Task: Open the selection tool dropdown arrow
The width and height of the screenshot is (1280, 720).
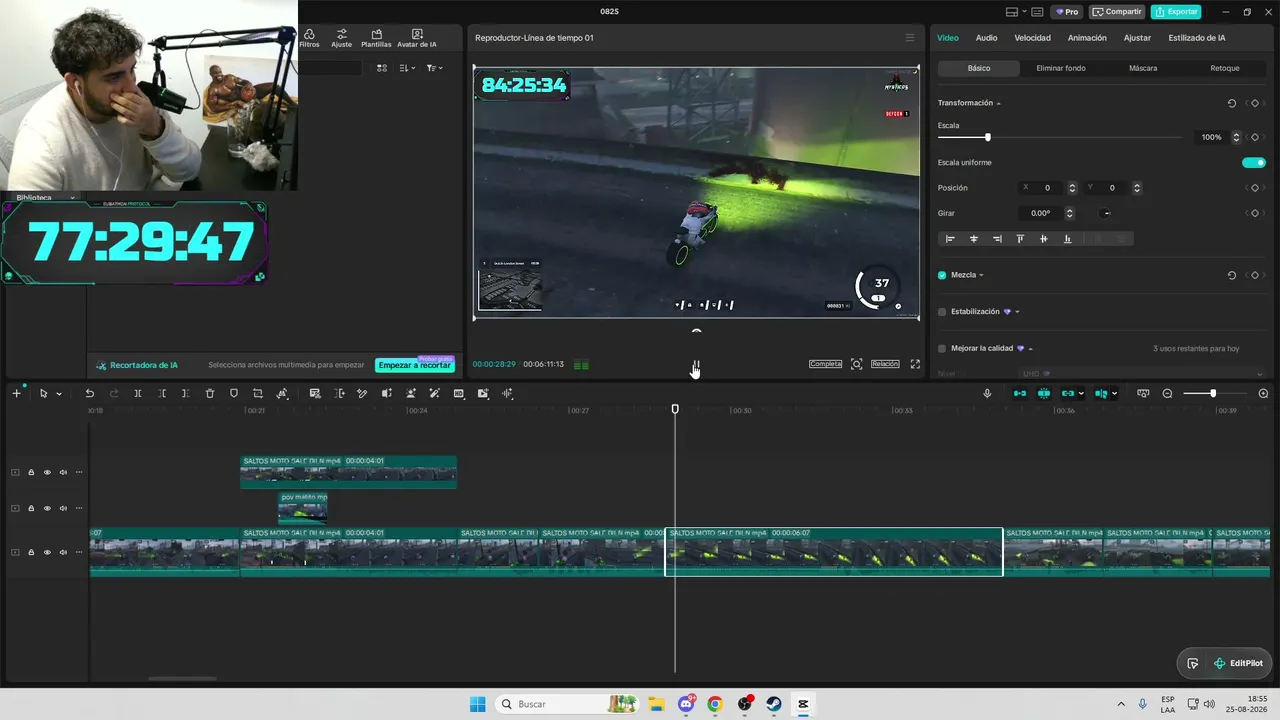Action: tap(59, 394)
